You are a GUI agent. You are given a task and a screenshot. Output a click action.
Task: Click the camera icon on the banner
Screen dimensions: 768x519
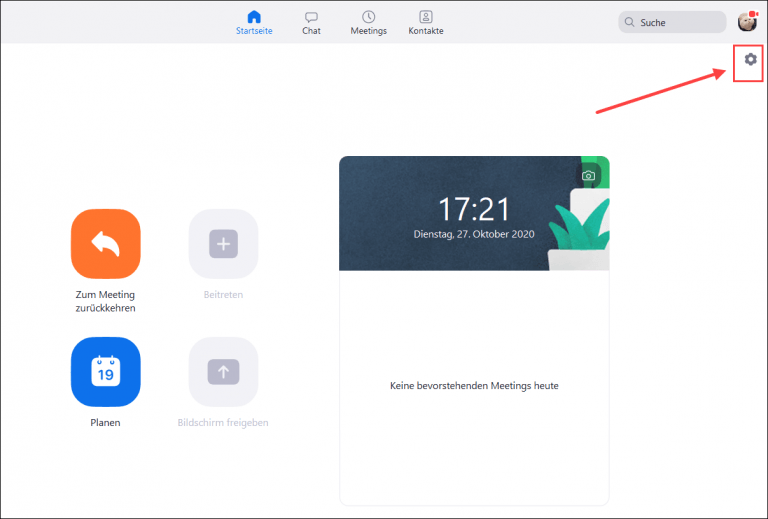(589, 176)
